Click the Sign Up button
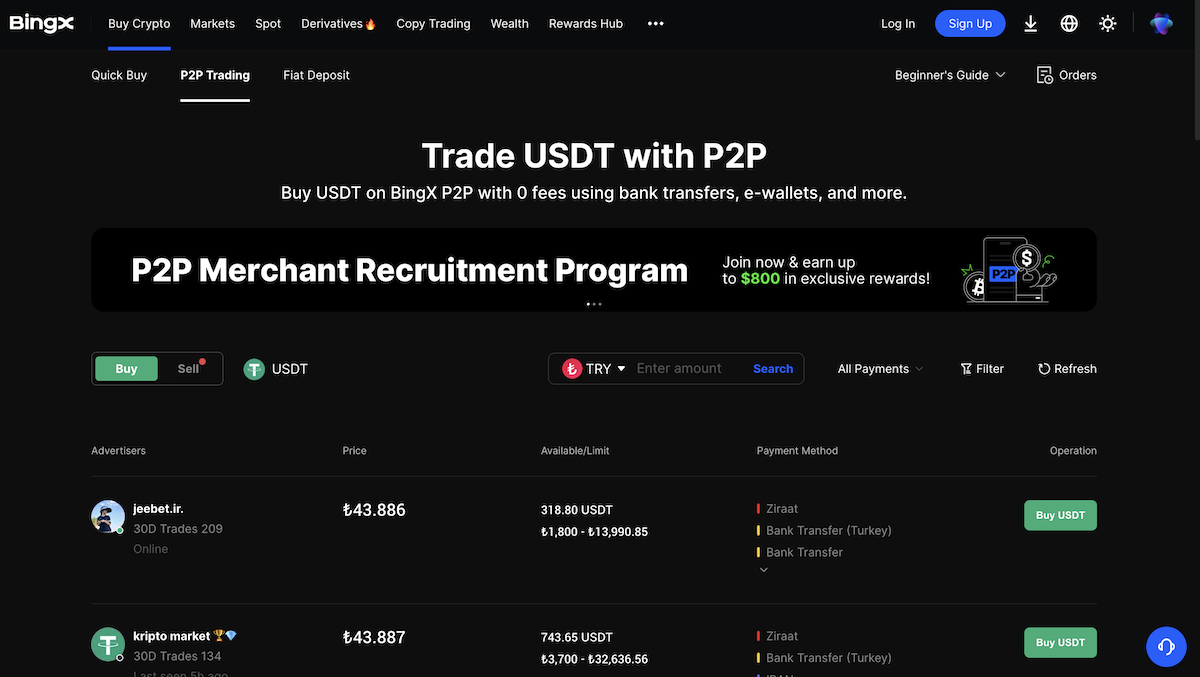Viewport: 1200px width, 677px height. pyautogui.click(x=969, y=22)
